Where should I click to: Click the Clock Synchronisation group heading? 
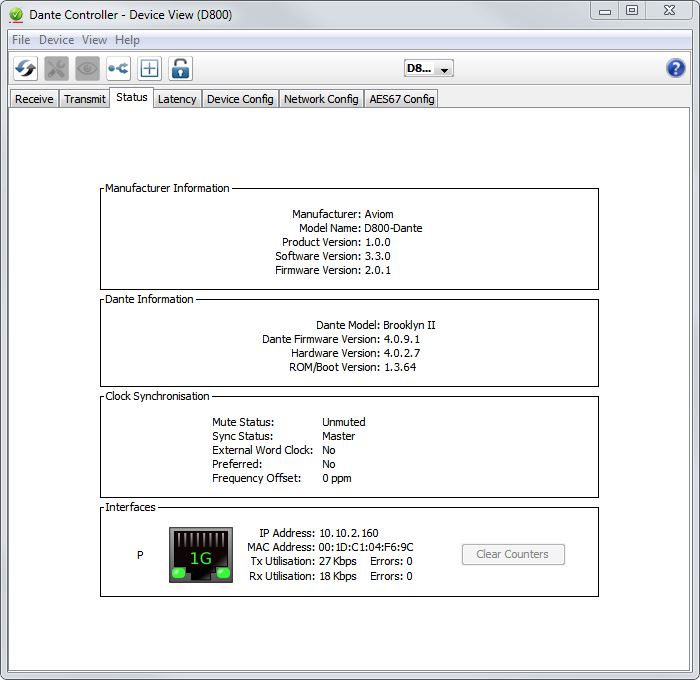pos(157,396)
